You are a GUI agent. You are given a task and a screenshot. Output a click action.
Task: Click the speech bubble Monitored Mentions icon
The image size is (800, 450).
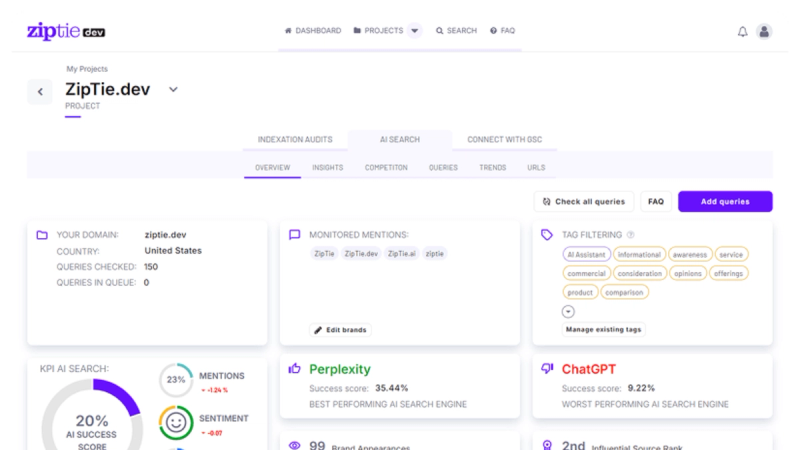click(x=294, y=235)
